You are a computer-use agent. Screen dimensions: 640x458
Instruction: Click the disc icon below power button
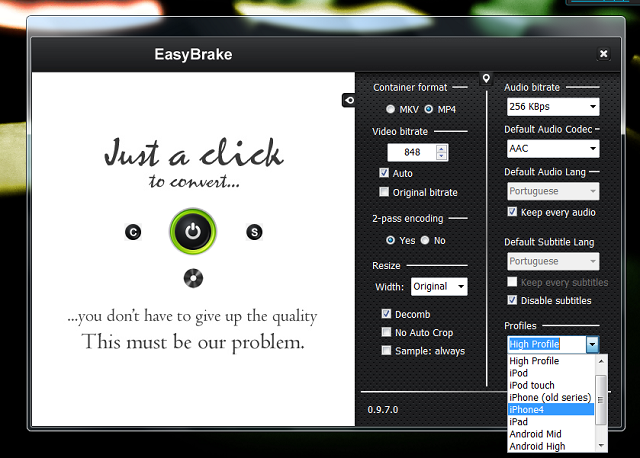coord(193,278)
